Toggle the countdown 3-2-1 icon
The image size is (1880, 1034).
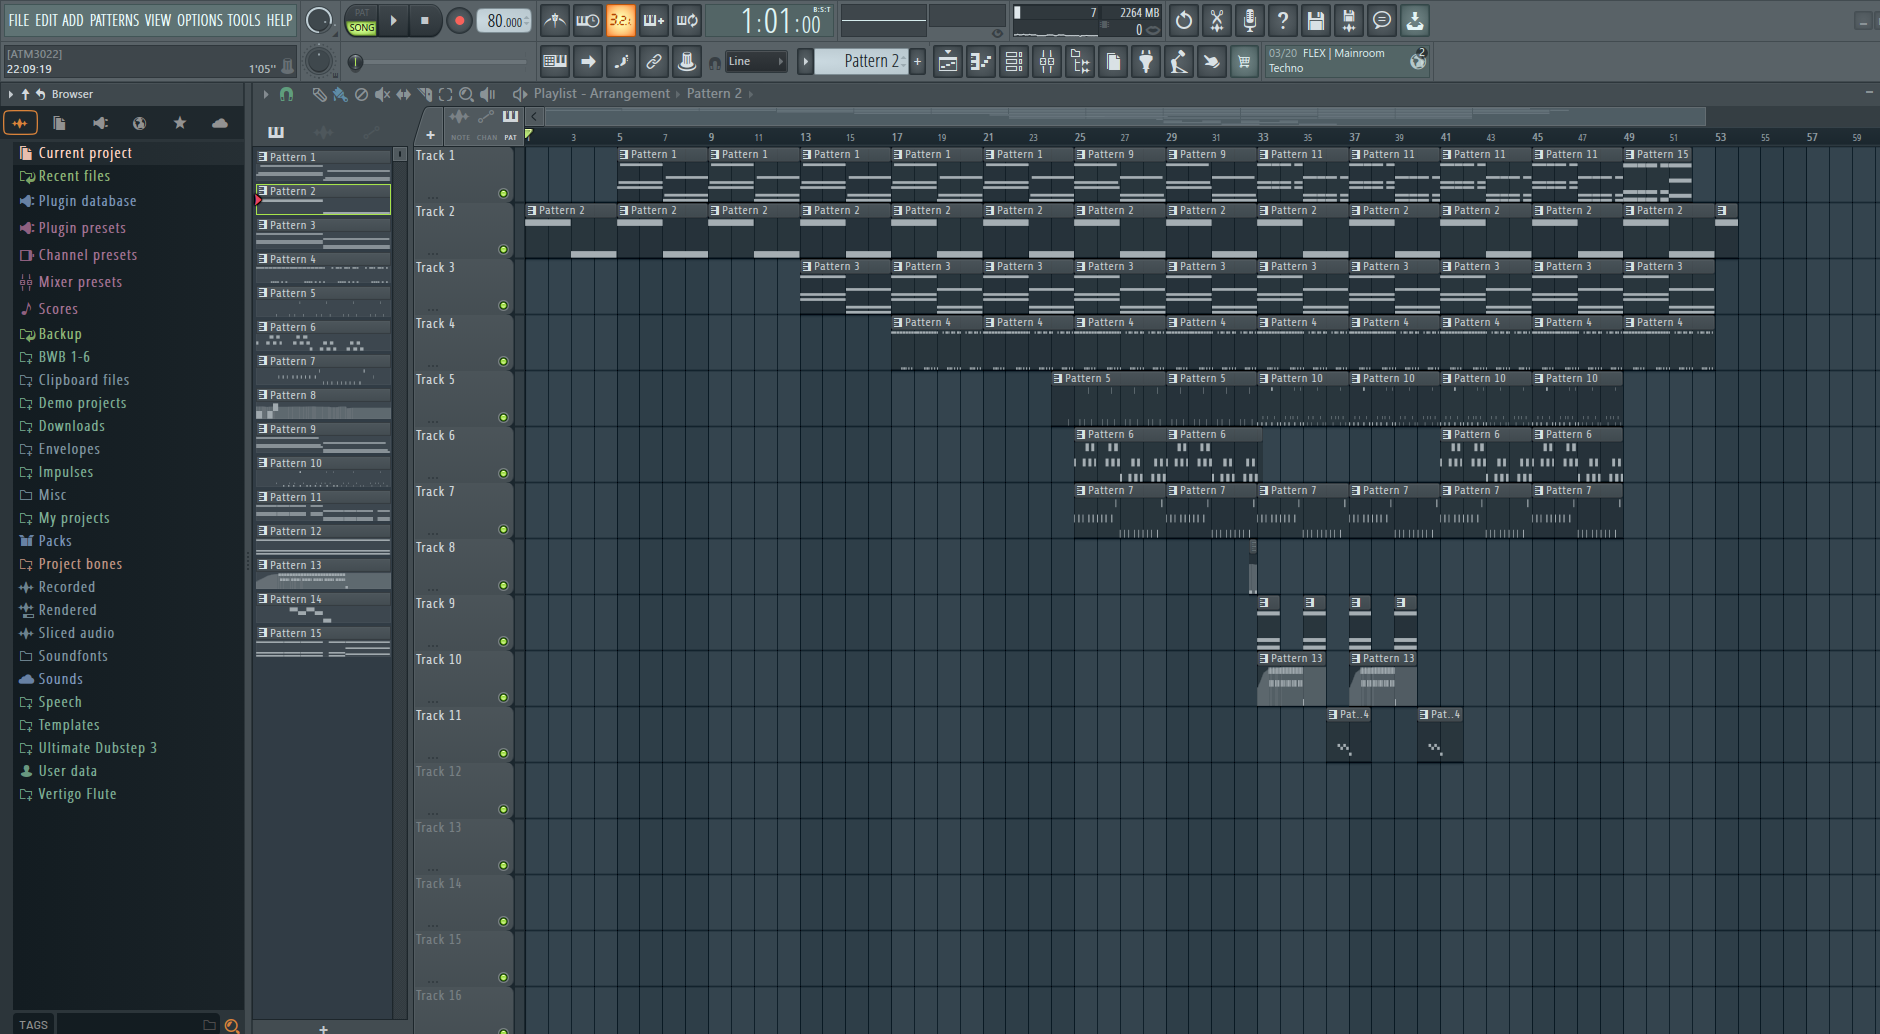click(x=621, y=20)
